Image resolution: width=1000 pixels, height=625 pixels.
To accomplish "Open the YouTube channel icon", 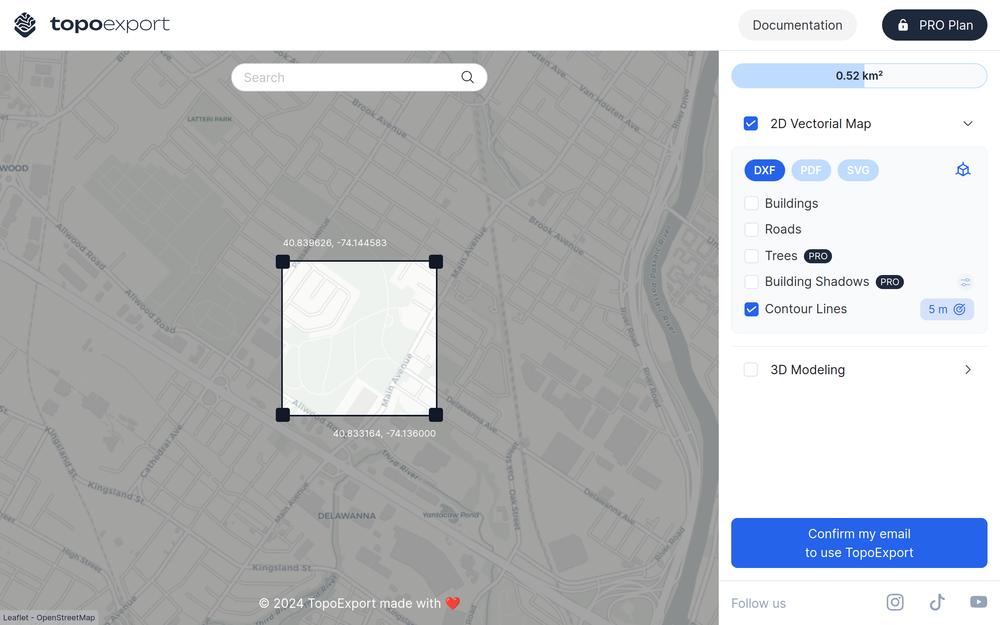I will (x=978, y=602).
